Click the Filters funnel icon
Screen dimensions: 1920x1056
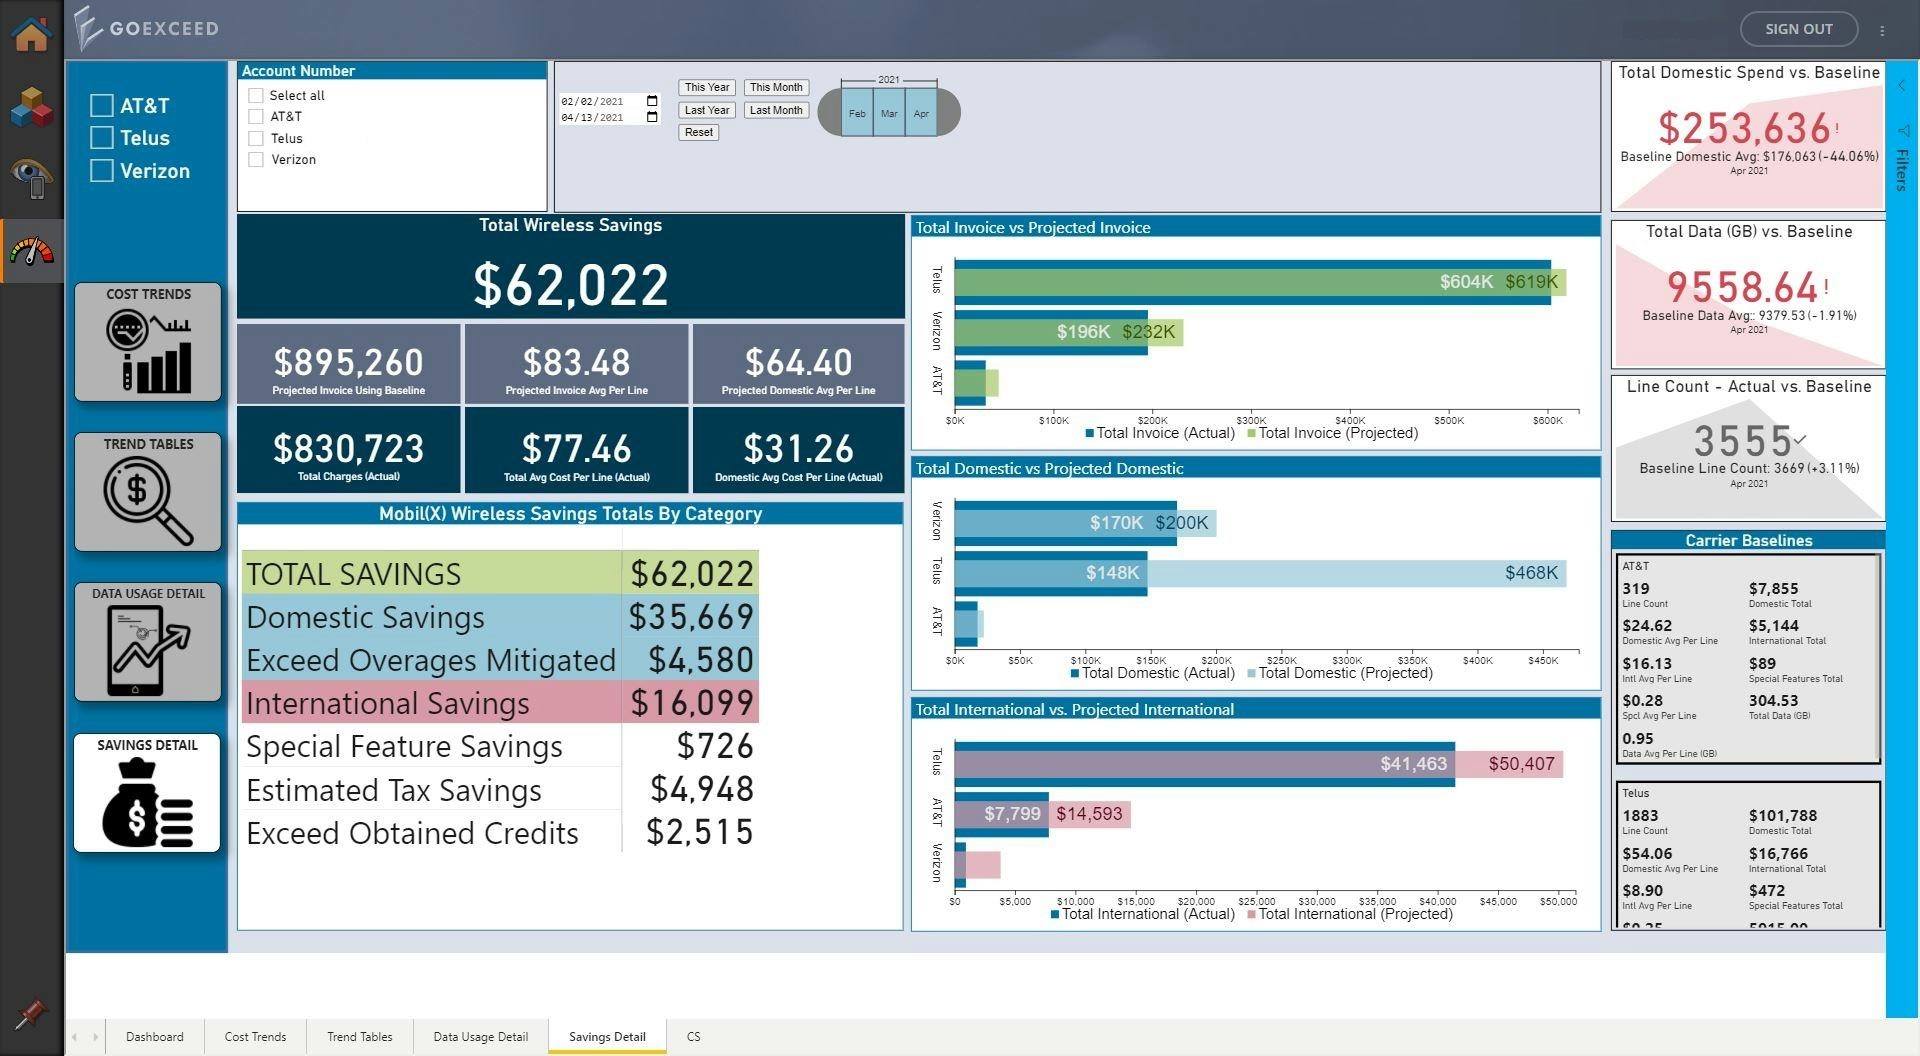pos(1902,131)
